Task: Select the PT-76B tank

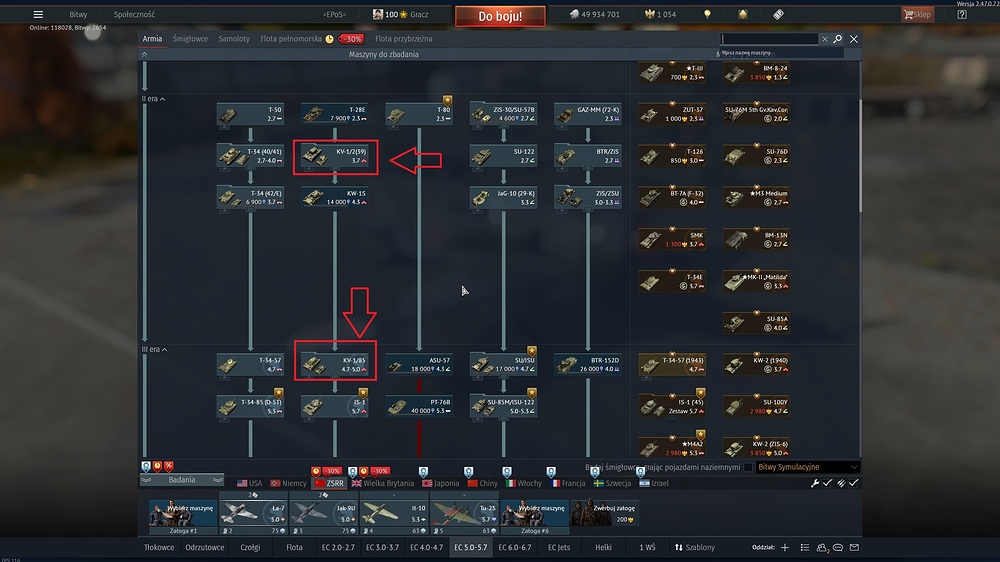Action: pos(419,406)
